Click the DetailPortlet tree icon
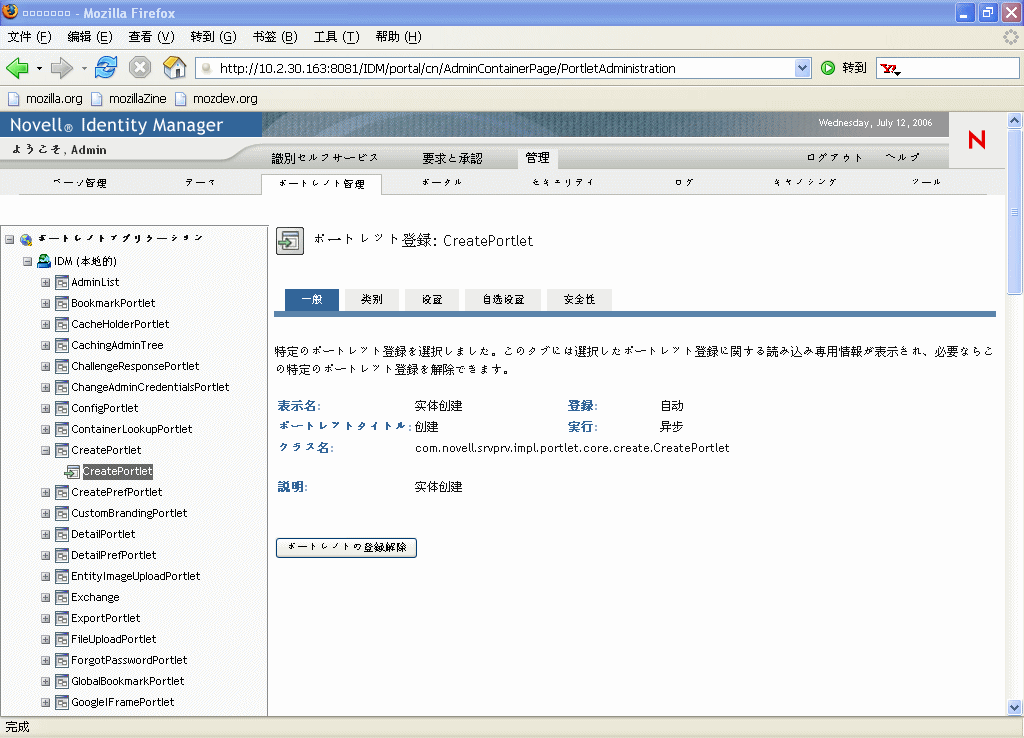This screenshot has width=1024, height=738. click(62, 535)
